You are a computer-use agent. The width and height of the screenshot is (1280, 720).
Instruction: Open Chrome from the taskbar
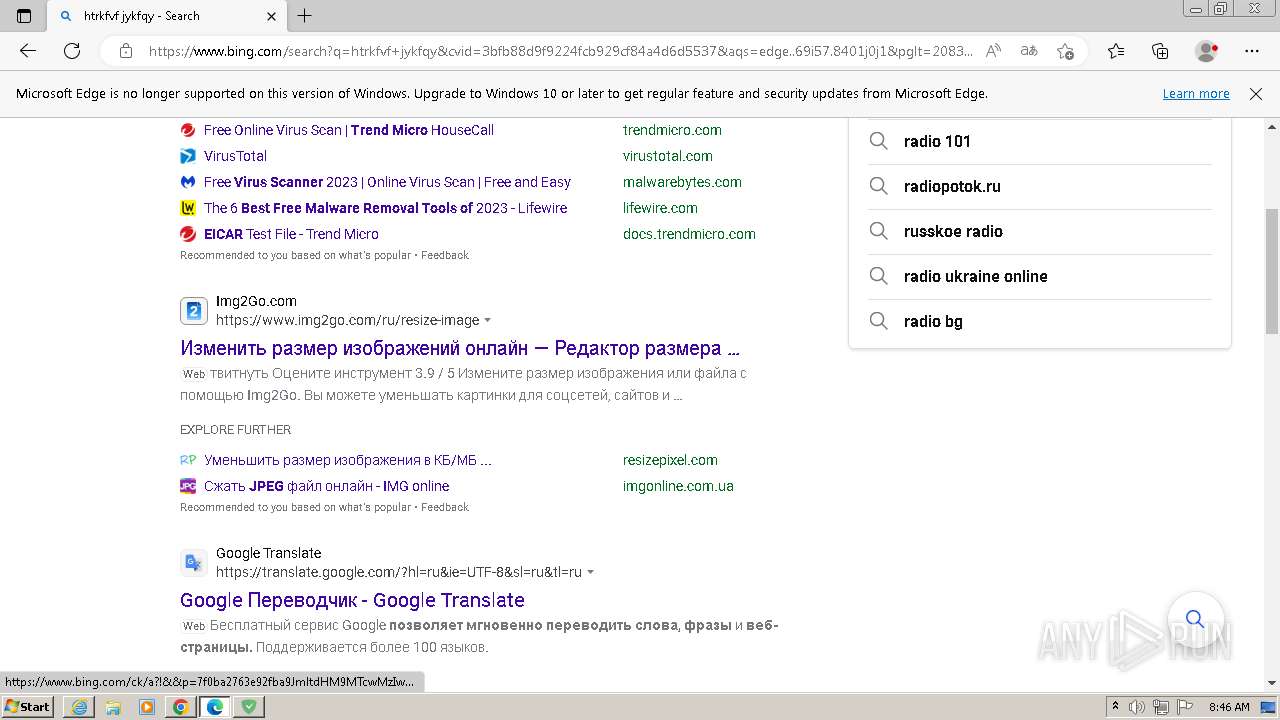(x=180, y=707)
